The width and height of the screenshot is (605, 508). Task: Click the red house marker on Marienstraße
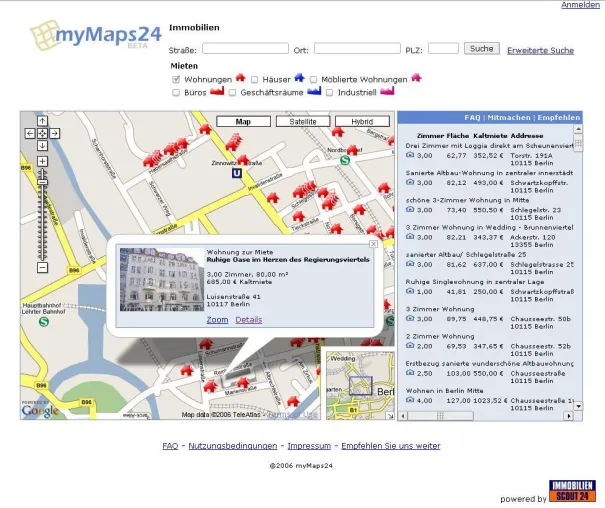[x=243, y=382]
